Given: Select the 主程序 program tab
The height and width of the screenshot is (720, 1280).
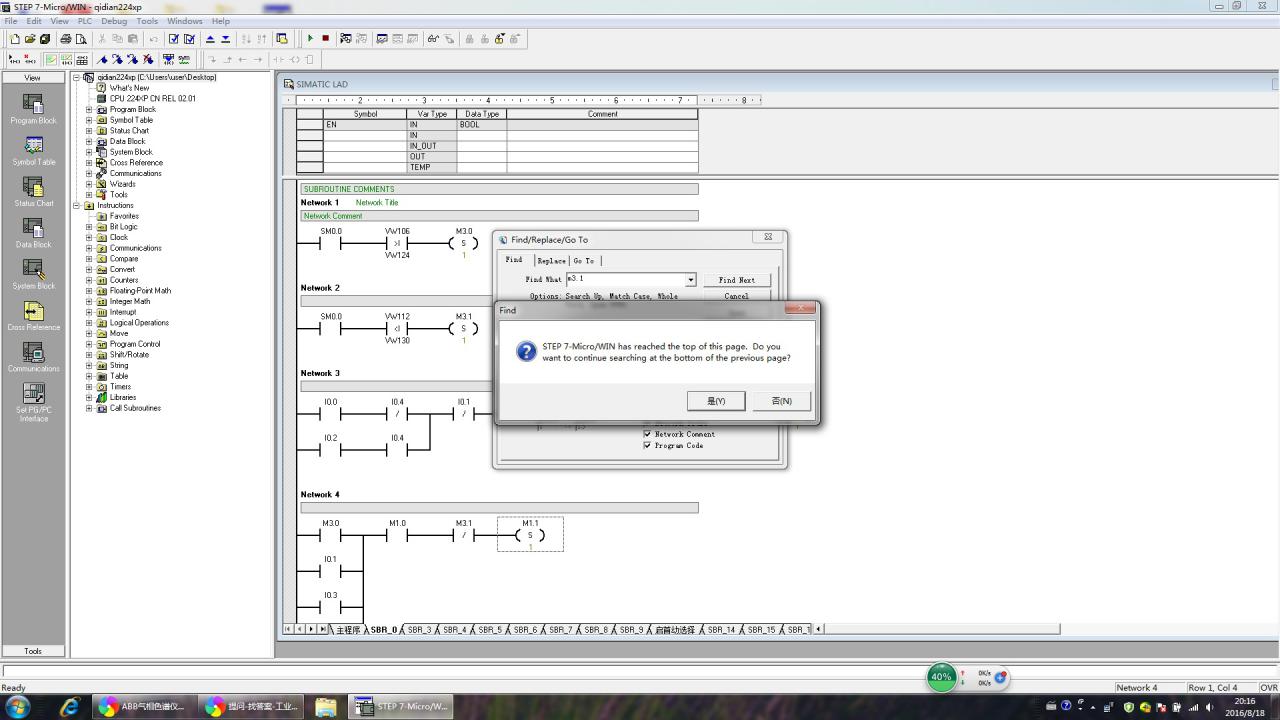Looking at the screenshot, I should 347,630.
